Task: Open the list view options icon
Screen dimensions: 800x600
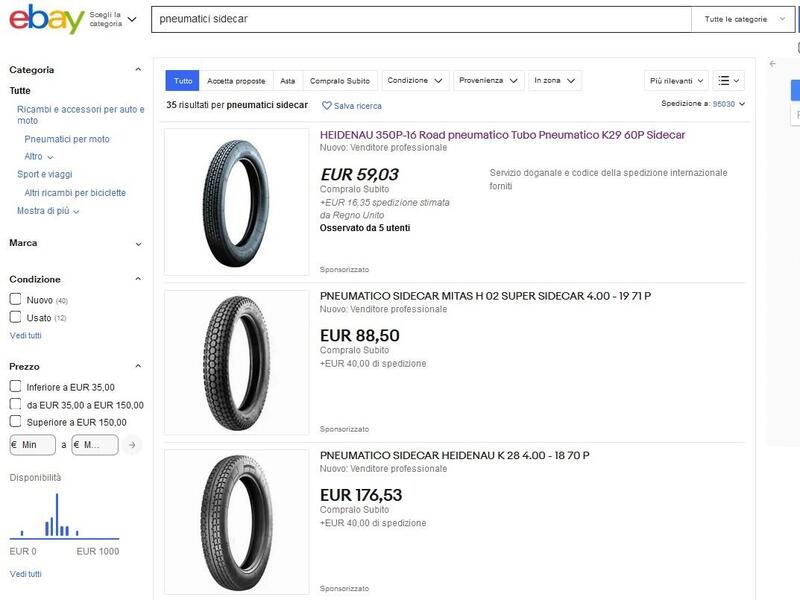Action: coord(730,80)
